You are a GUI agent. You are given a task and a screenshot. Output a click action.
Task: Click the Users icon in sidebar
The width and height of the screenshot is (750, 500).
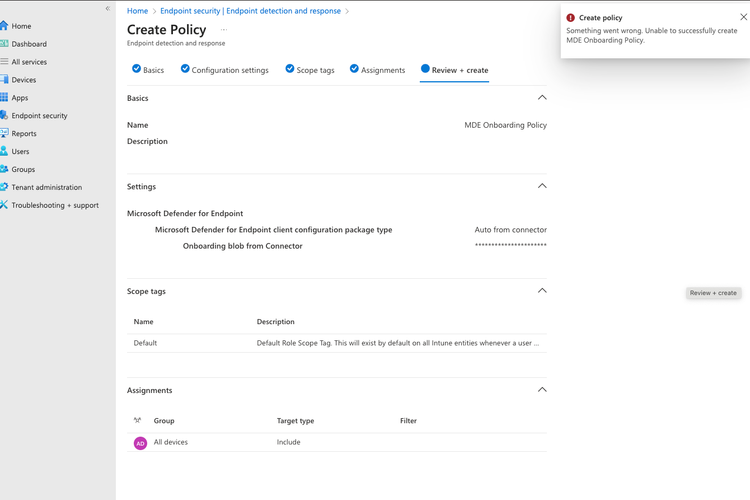click(x=4, y=151)
